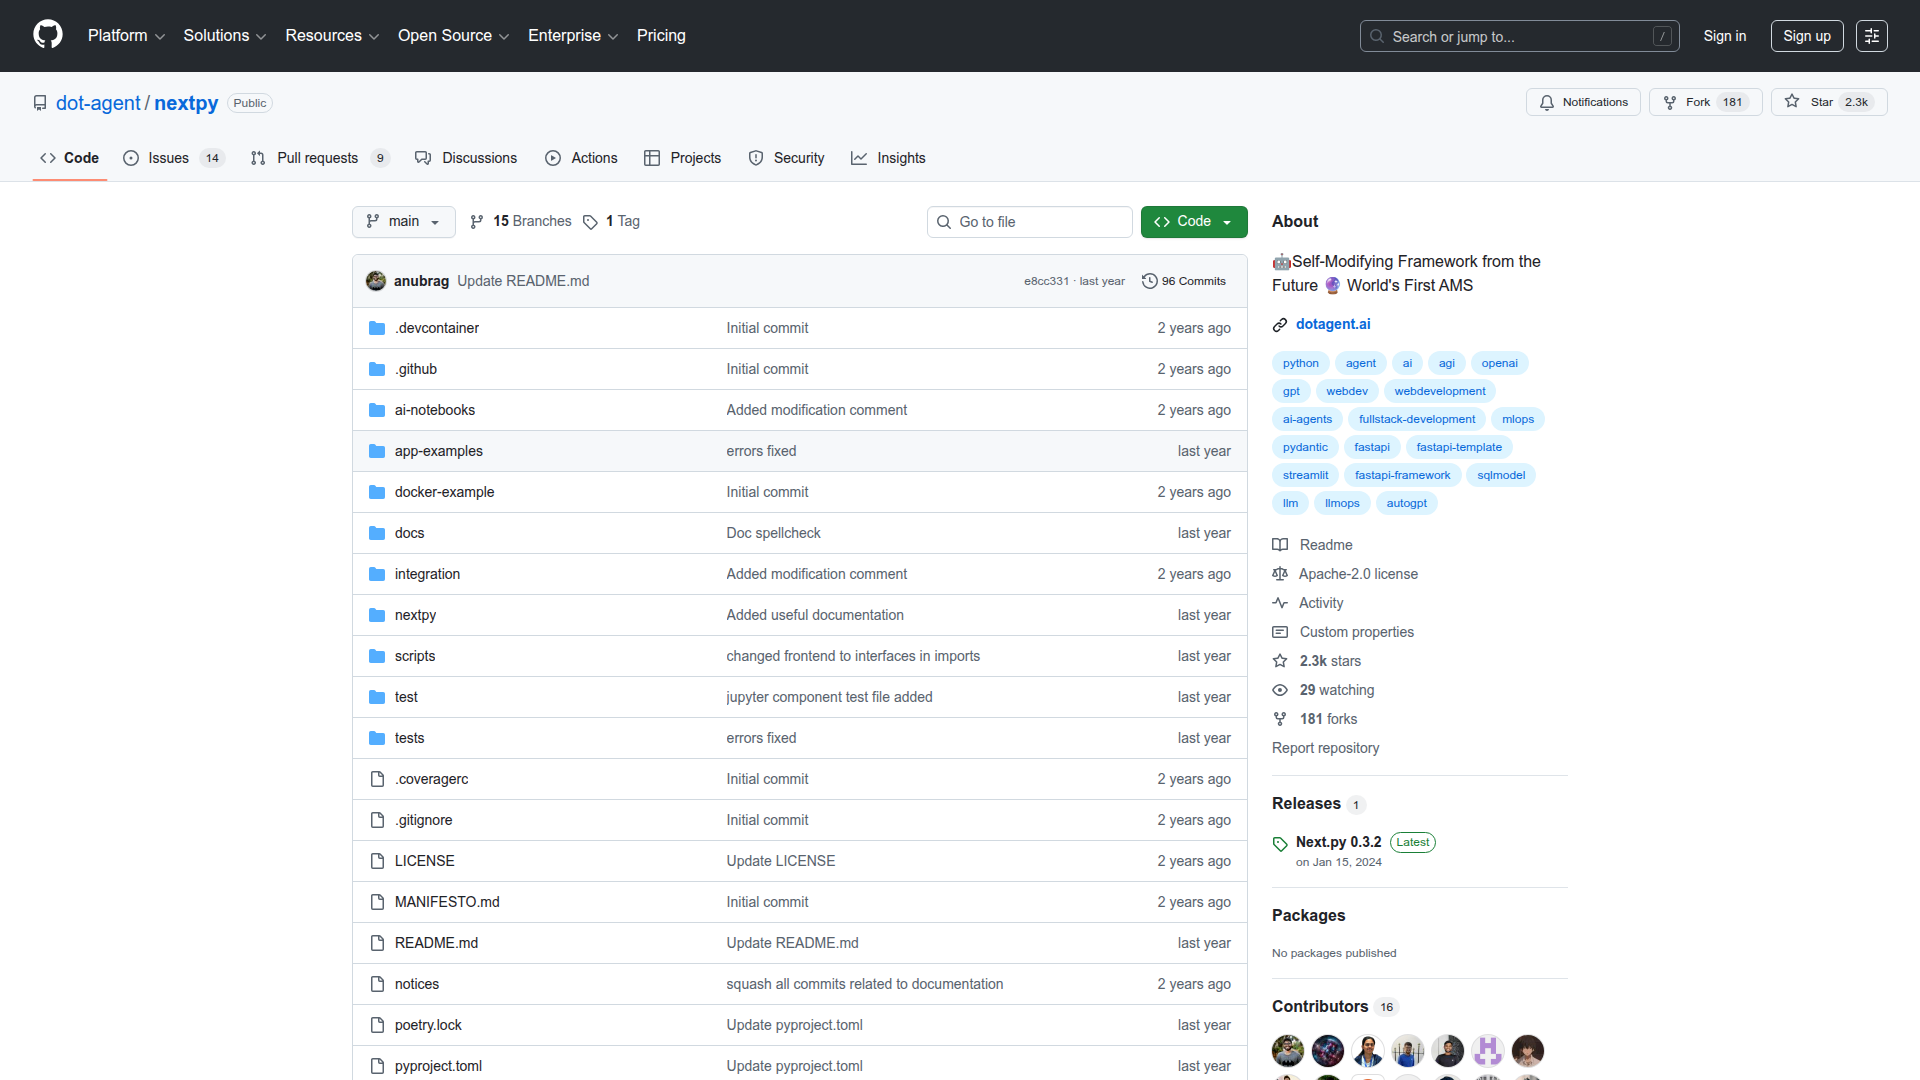Open the dotagent.ai website link

point(1332,324)
